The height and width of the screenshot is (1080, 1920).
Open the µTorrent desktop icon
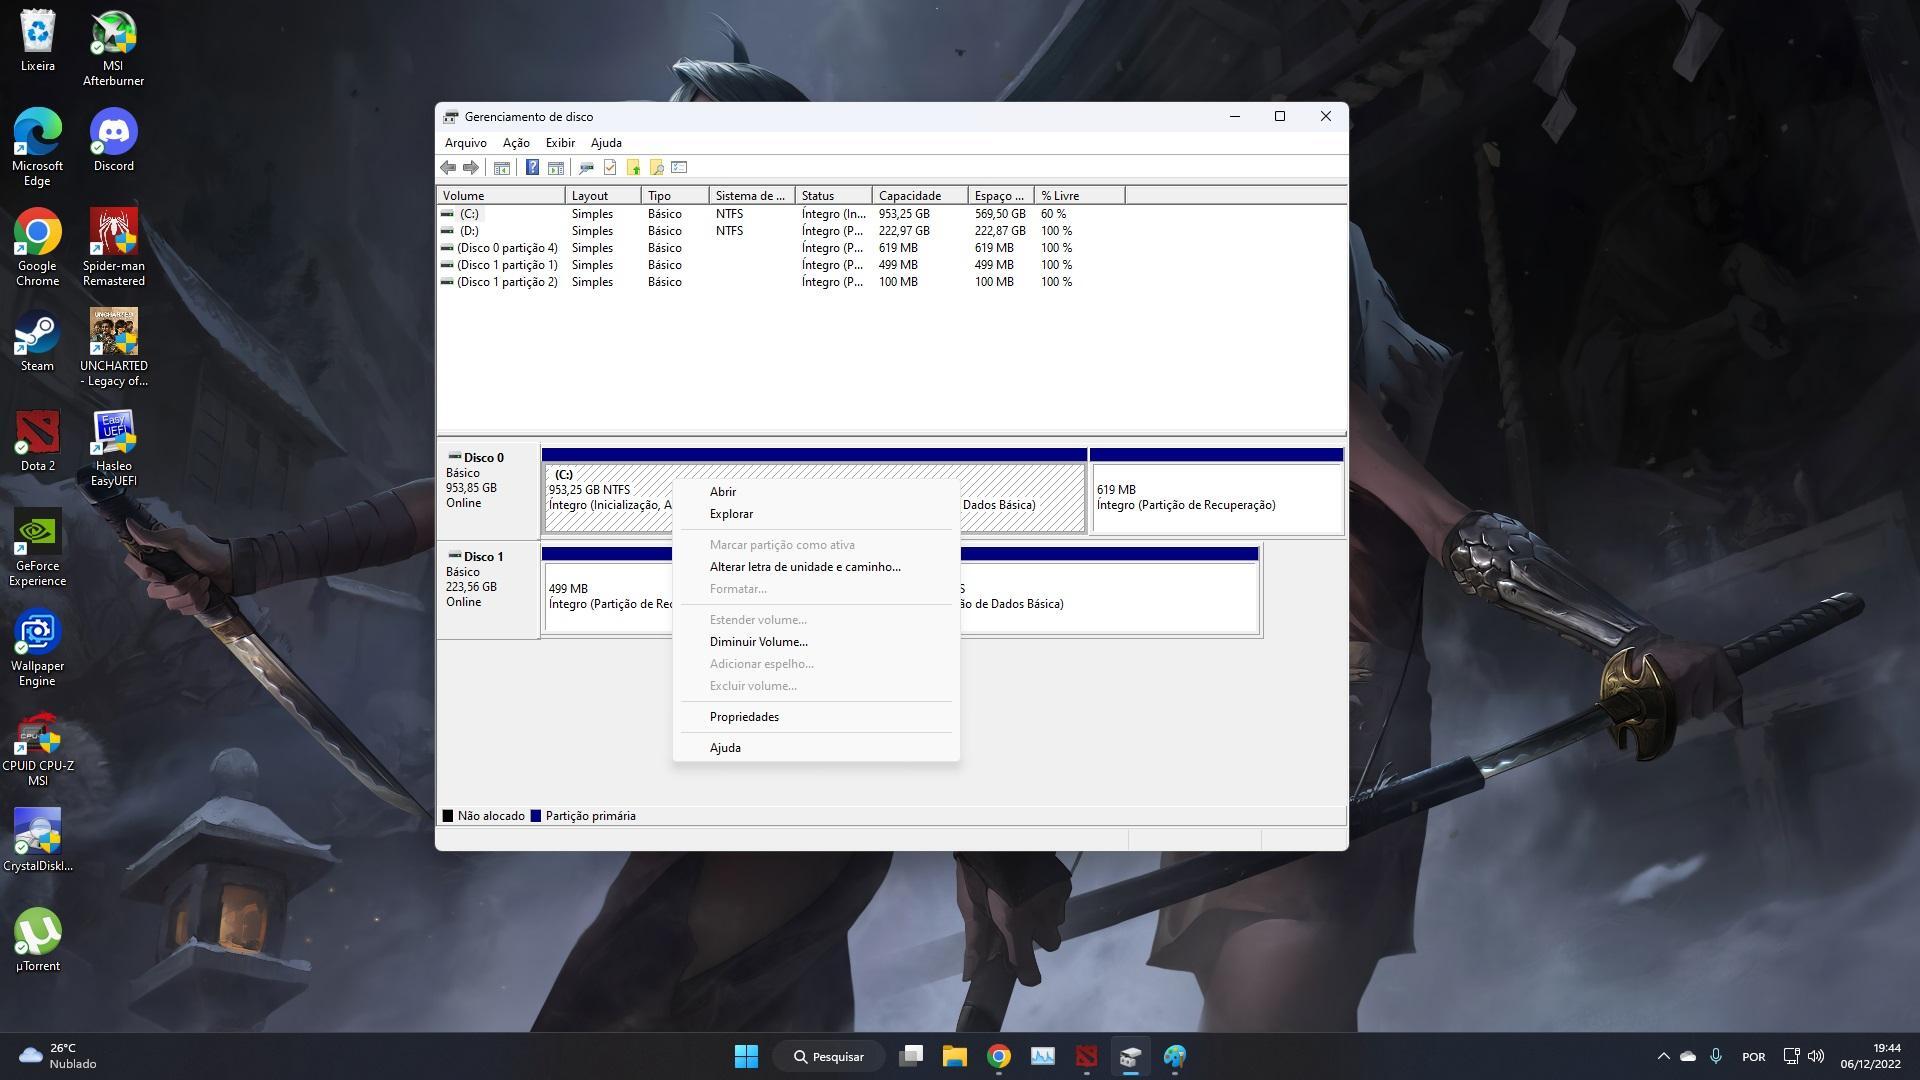tap(37, 941)
